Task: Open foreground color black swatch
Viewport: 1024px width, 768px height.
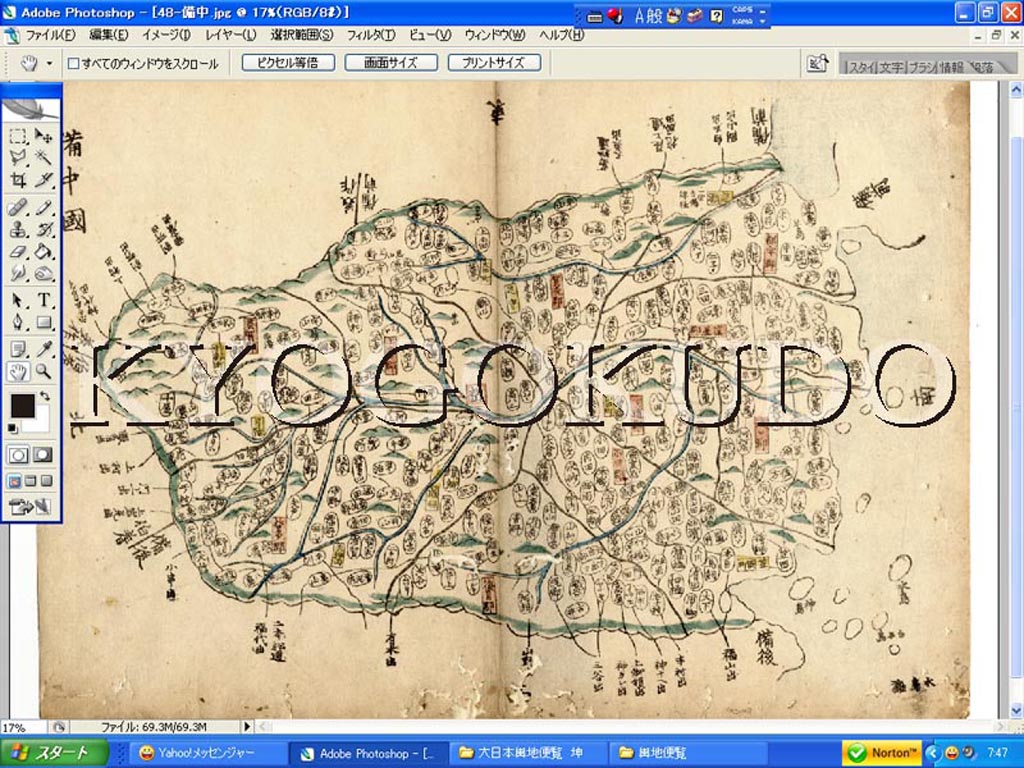Action: [x=22, y=405]
